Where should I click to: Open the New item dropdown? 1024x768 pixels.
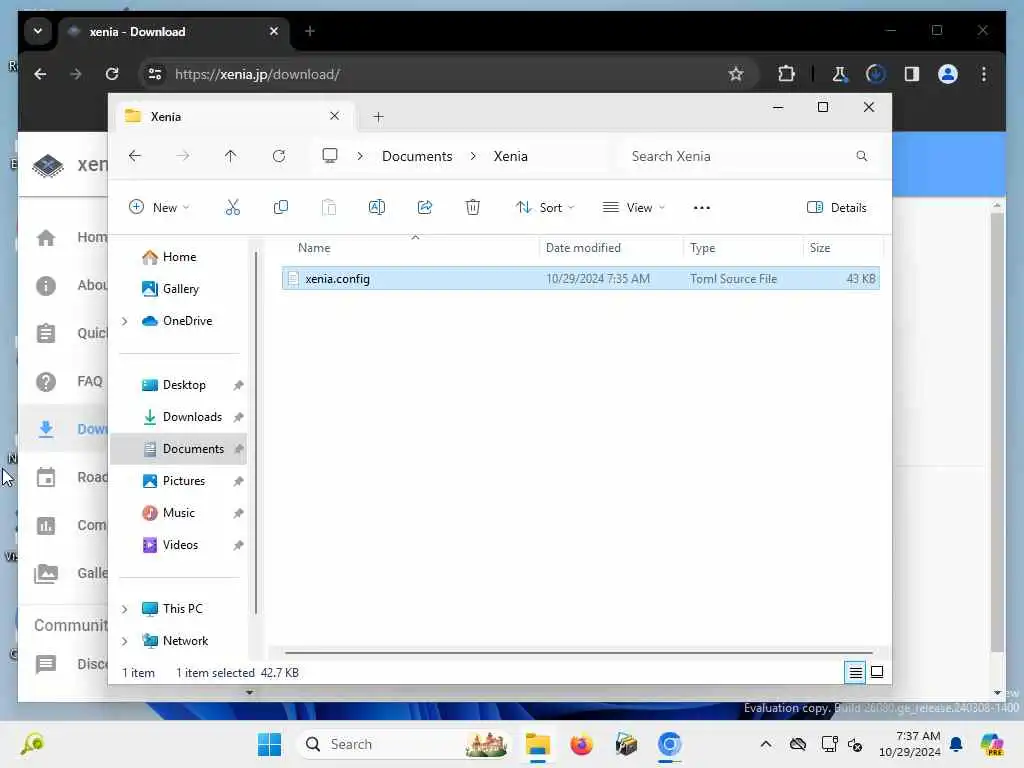(159, 208)
